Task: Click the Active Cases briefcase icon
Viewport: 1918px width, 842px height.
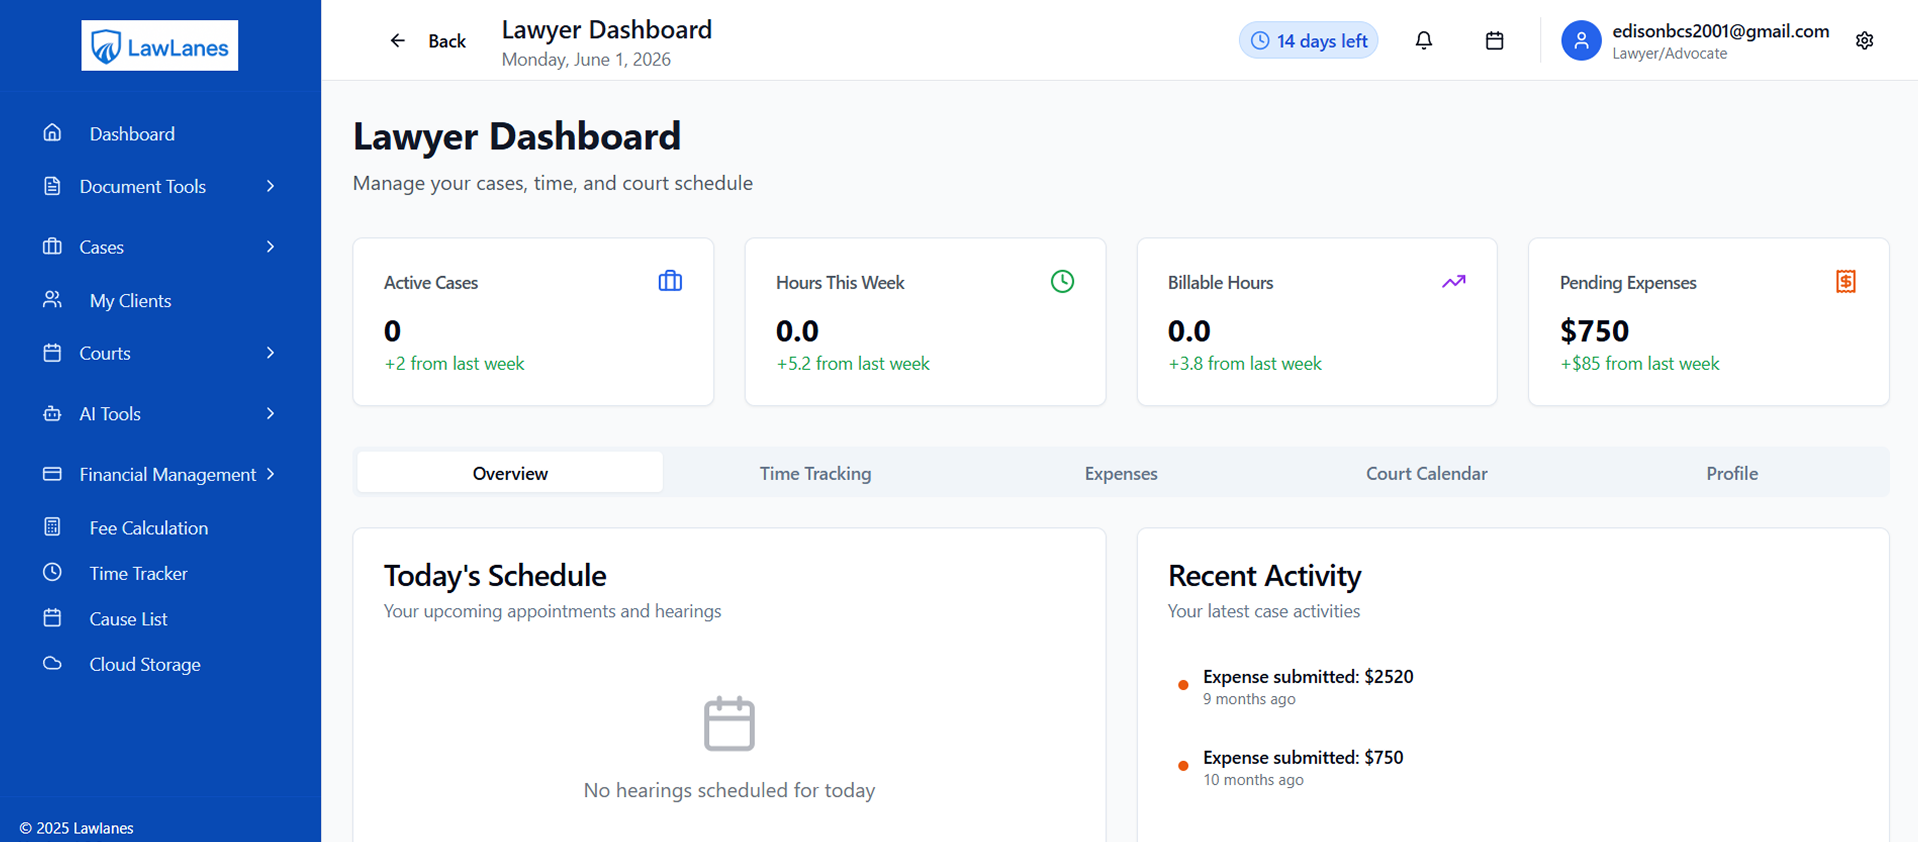Action: pyautogui.click(x=670, y=281)
